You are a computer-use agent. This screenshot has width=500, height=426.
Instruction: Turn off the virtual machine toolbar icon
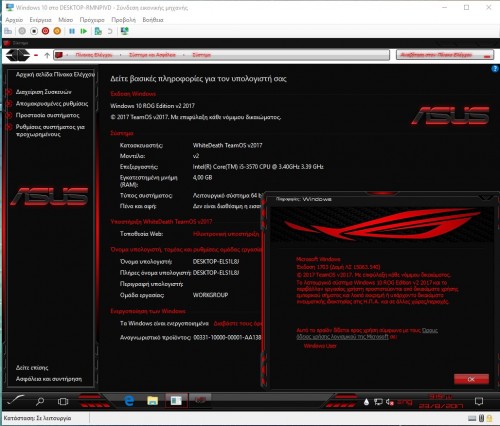34,31
